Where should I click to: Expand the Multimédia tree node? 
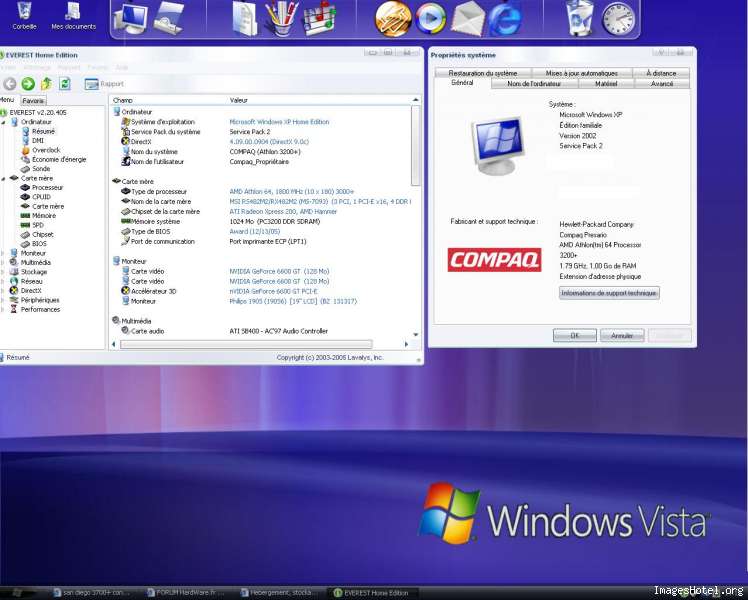pyautogui.click(x=3, y=262)
